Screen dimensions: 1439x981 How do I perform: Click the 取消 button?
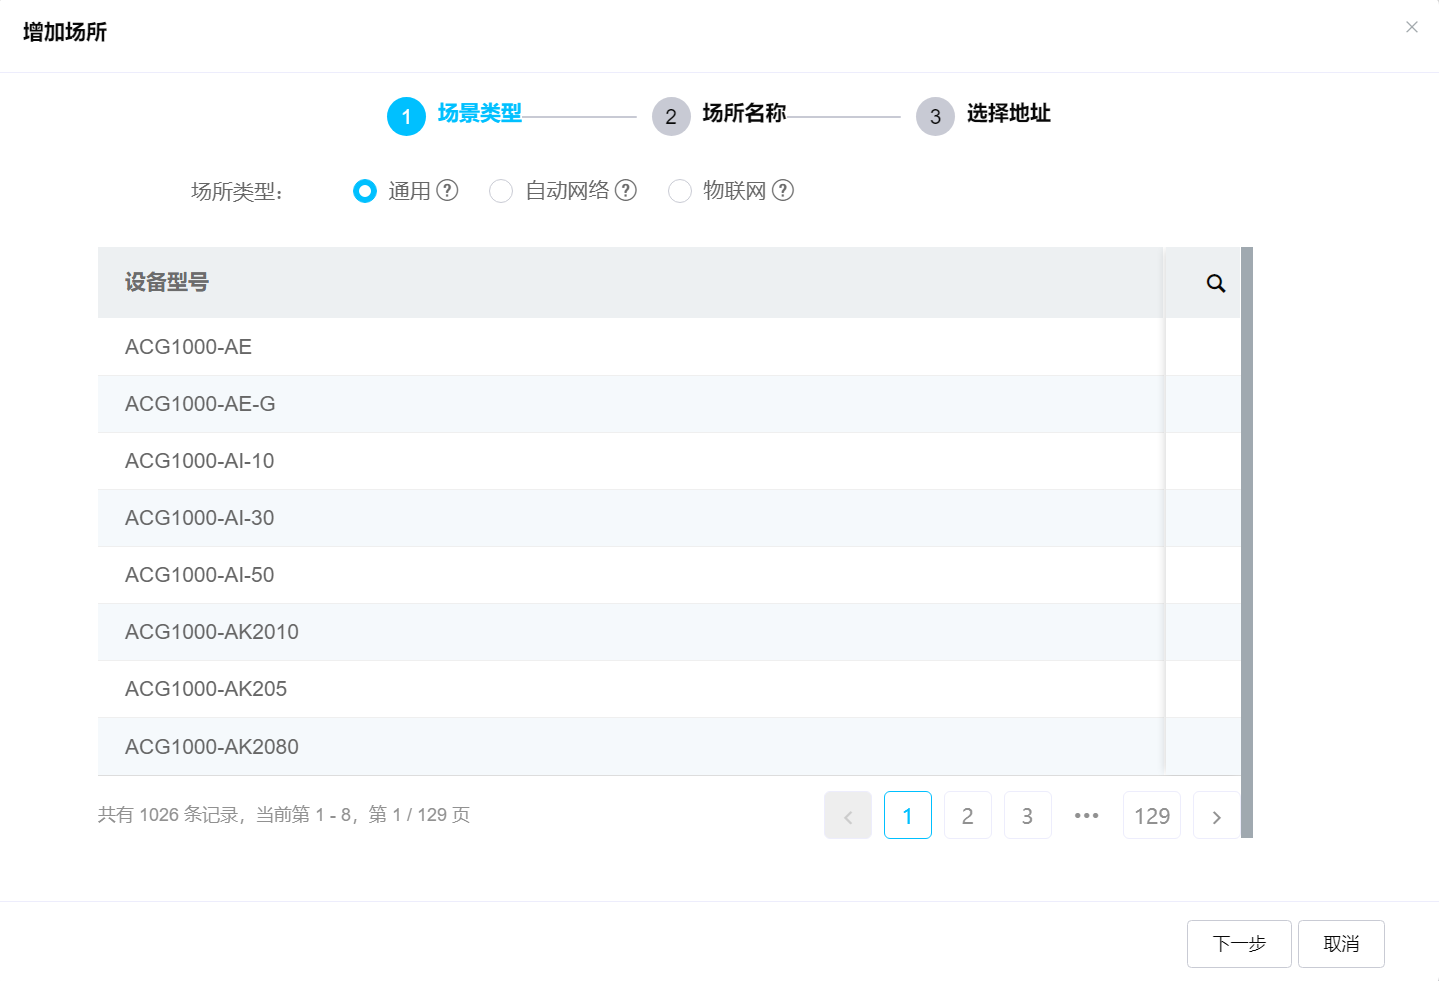[x=1341, y=944]
